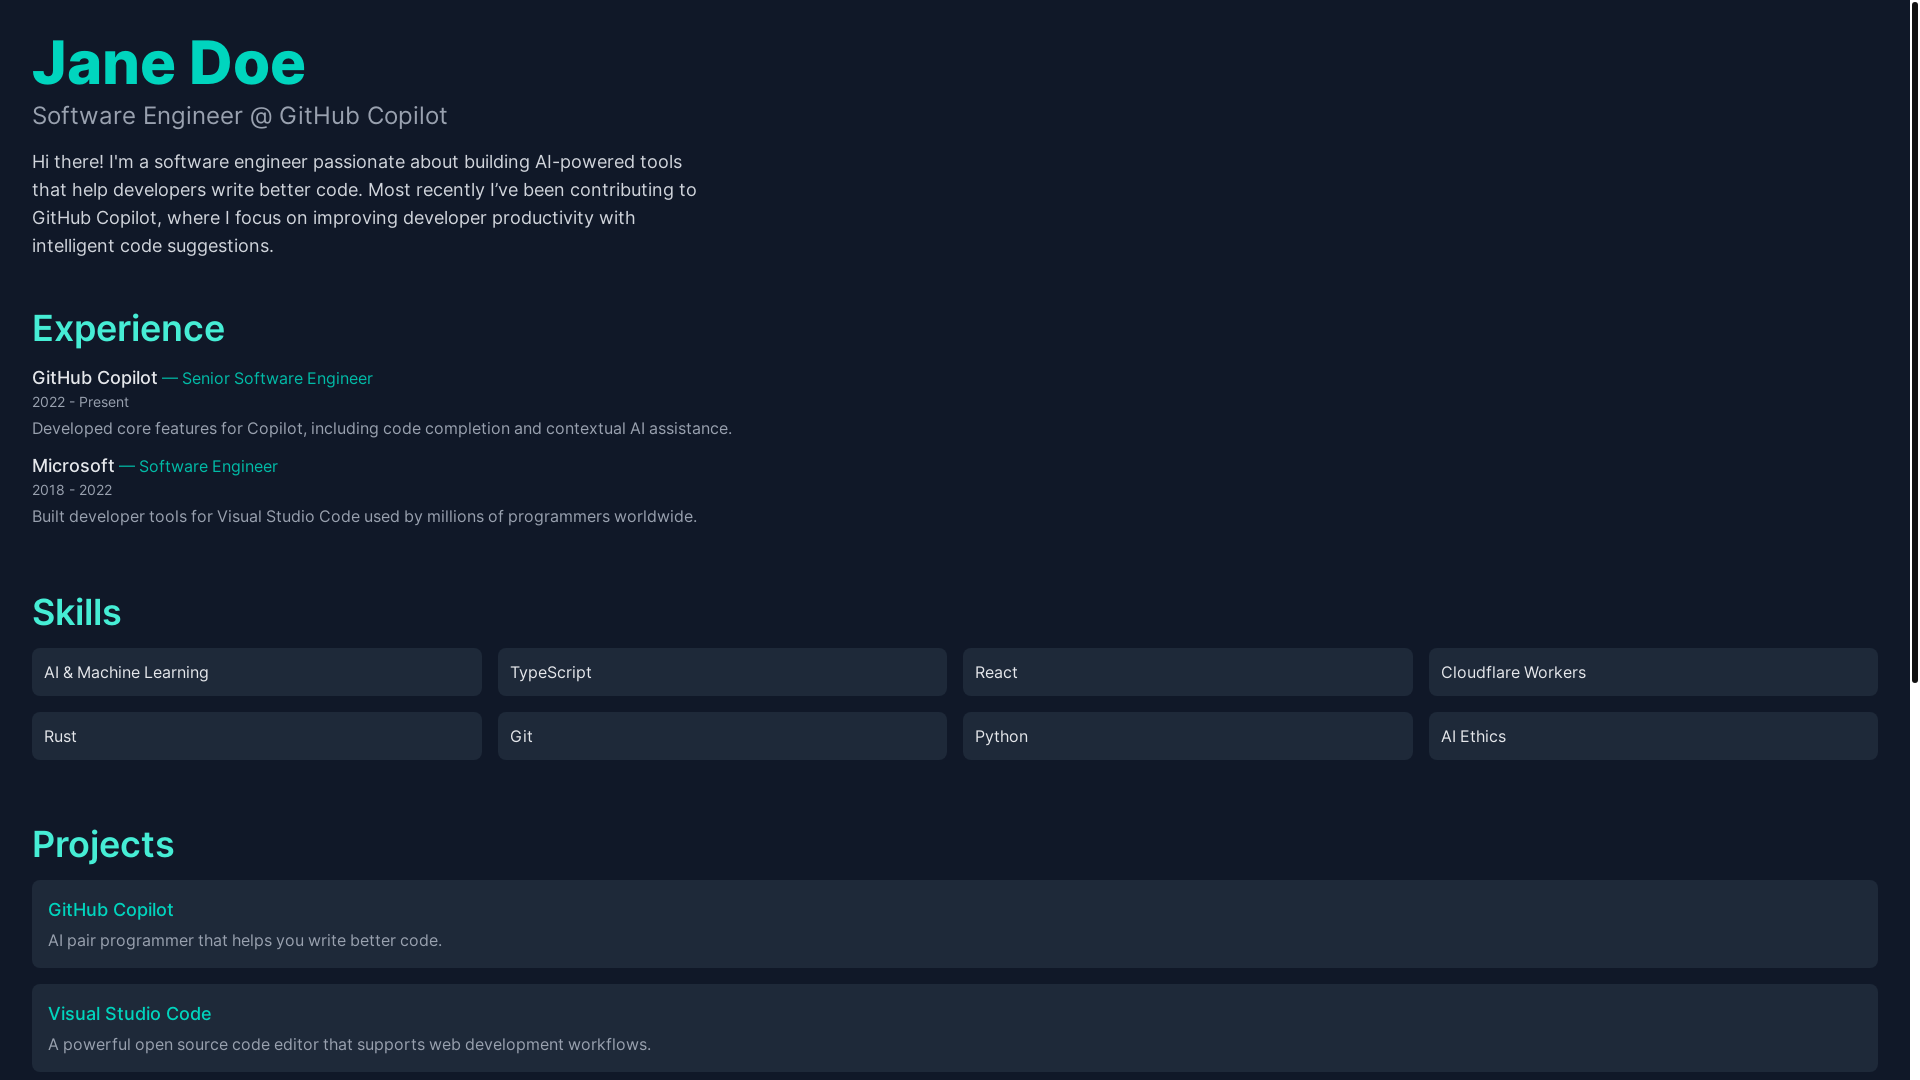Click the Skills section heading
Screen dimensions: 1920x1080
point(76,613)
